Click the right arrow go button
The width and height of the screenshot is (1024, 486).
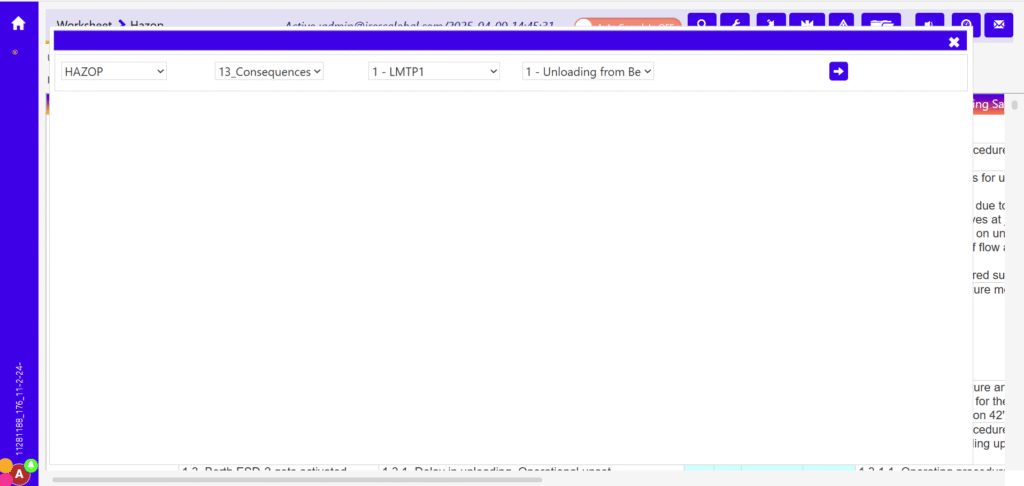(x=838, y=71)
